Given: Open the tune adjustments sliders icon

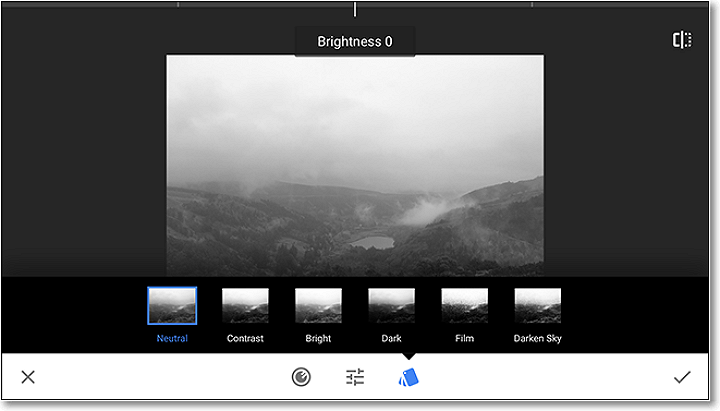Looking at the screenshot, I should pos(355,377).
